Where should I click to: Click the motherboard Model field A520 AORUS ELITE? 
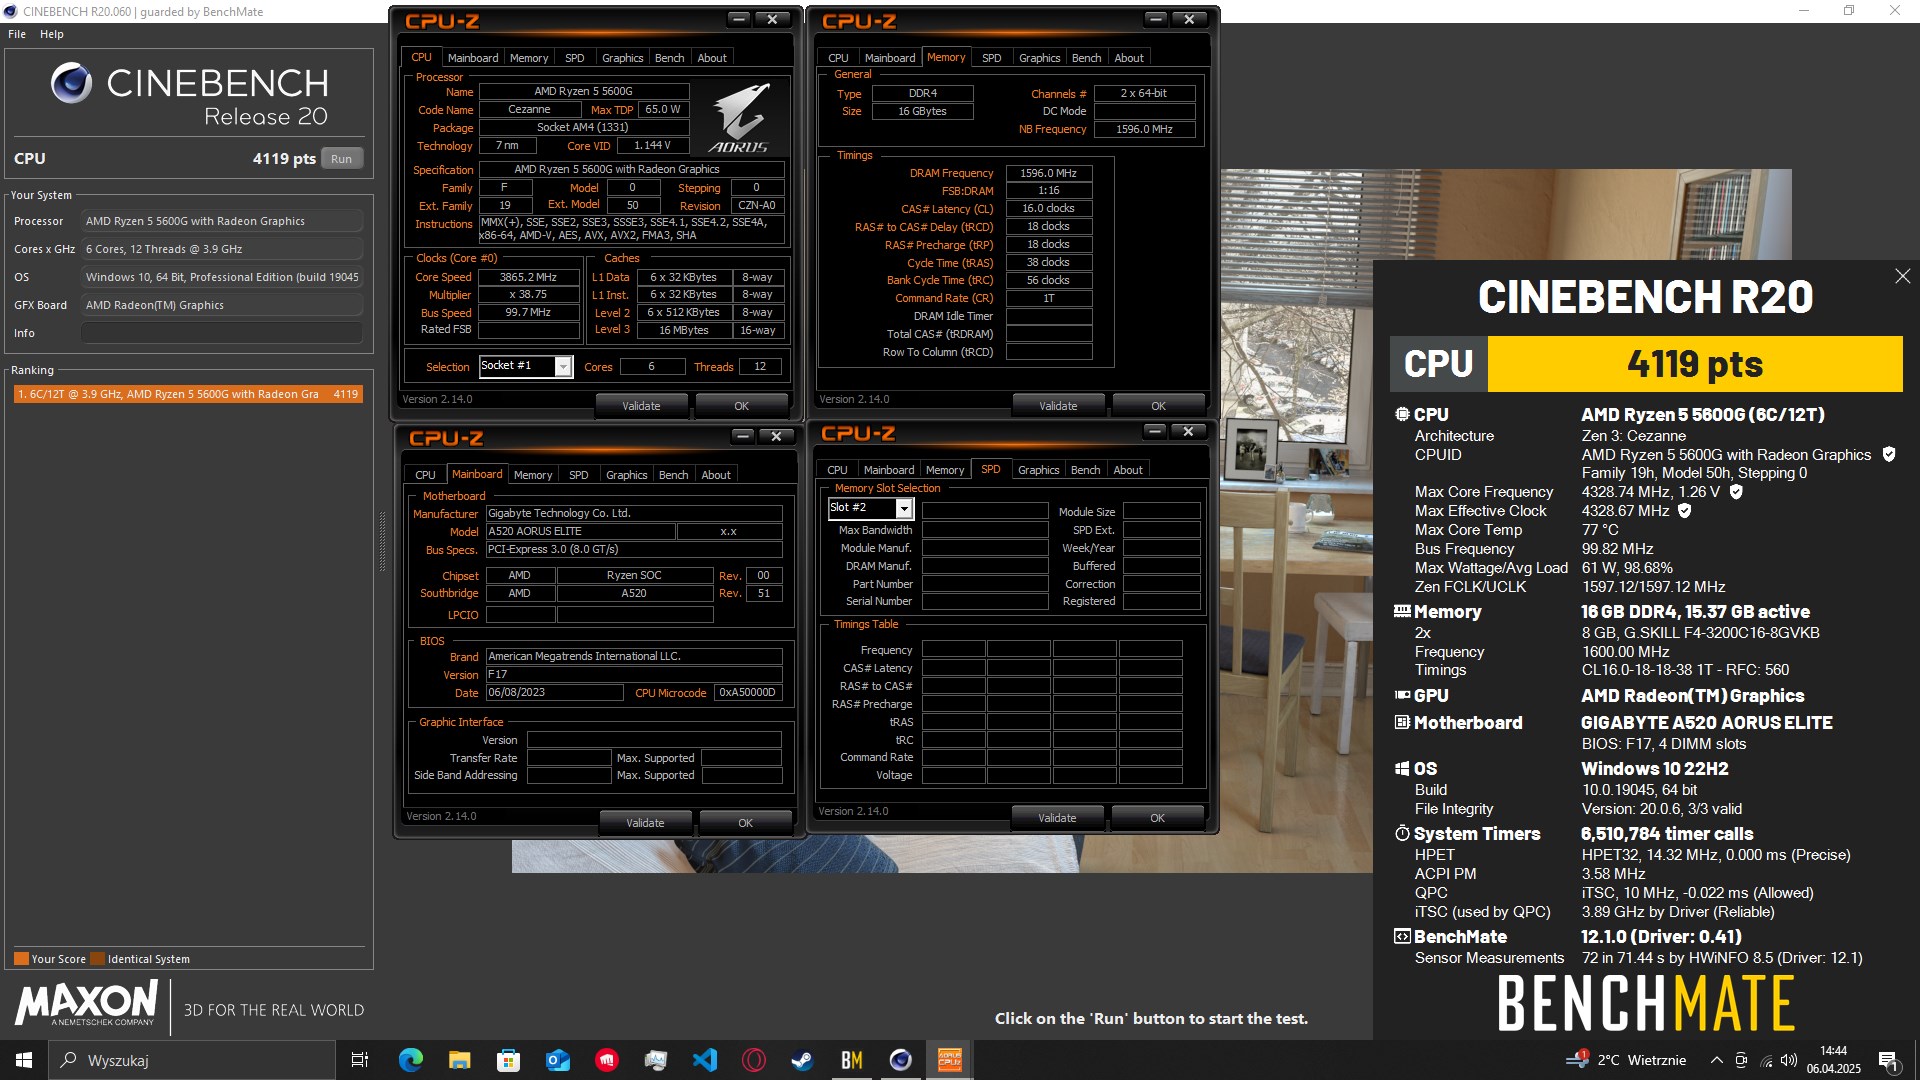[580, 531]
